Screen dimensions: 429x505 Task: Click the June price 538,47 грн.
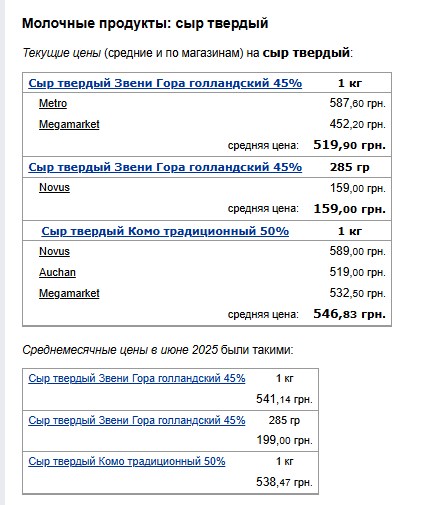284,482
